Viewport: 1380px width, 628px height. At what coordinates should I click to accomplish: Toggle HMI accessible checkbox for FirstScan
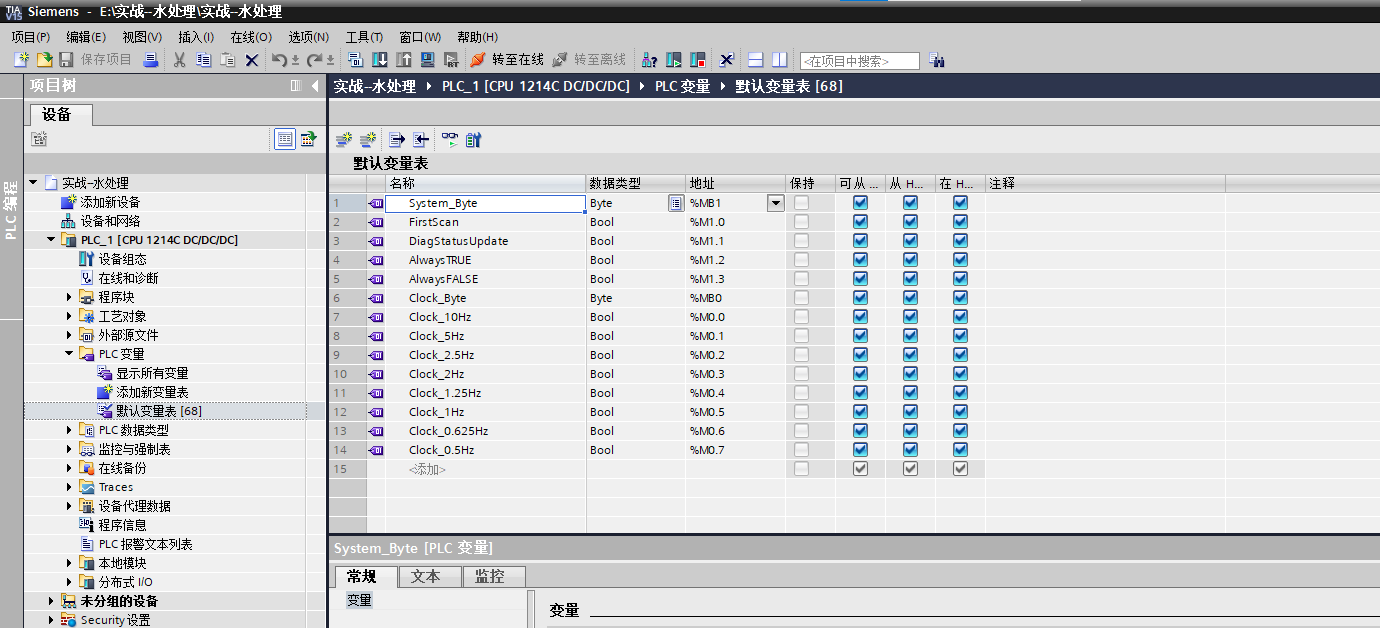coord(860,222)
